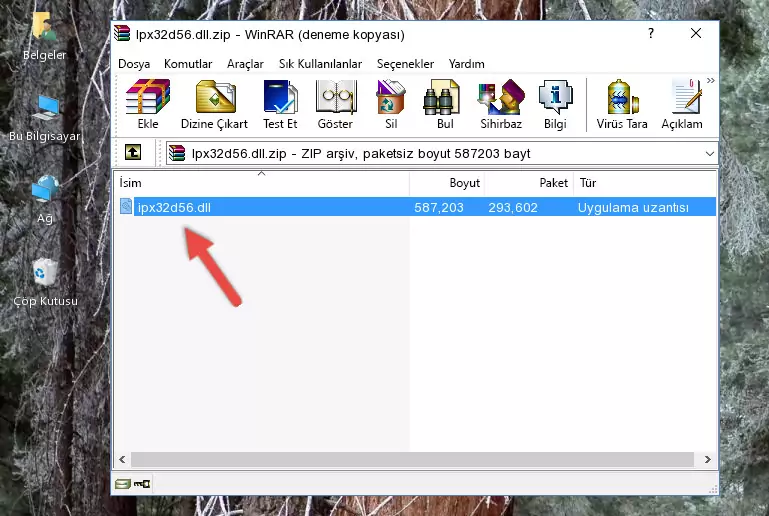Click the Uygulama uzantısı type cell
769x516 pixels.
[633, 207]
